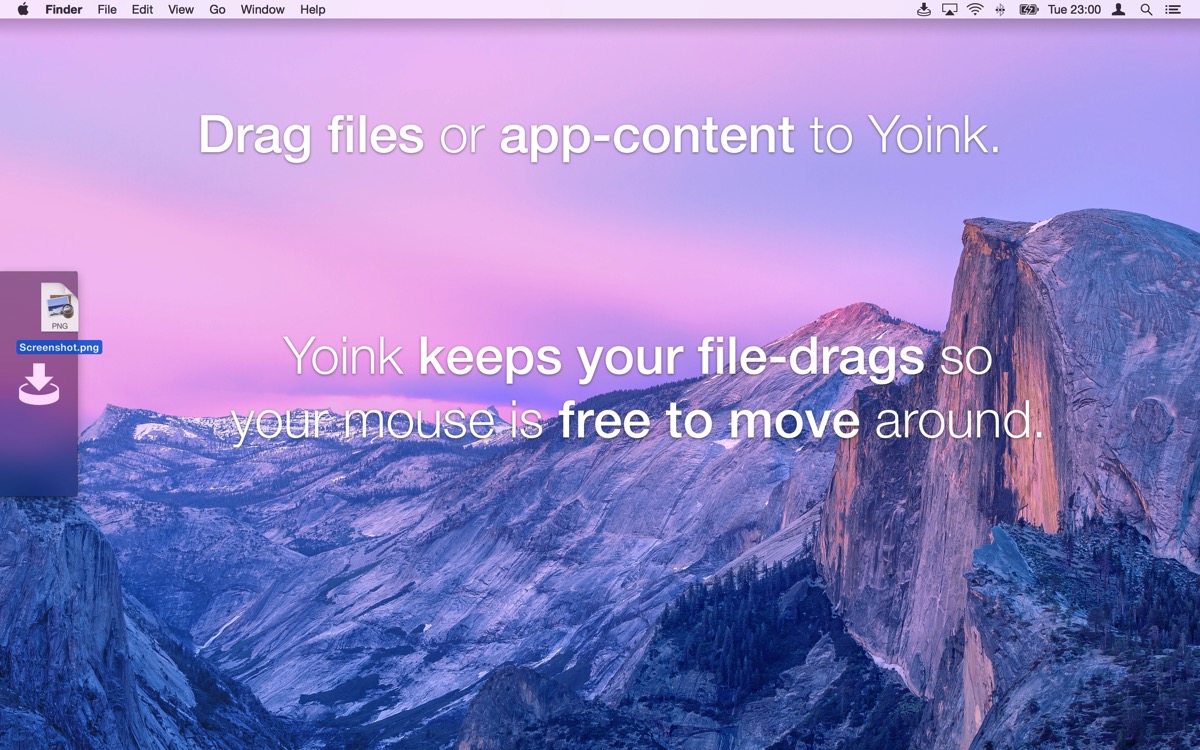
Task: Select the Screenshot.png filename label
Action: 59,348
